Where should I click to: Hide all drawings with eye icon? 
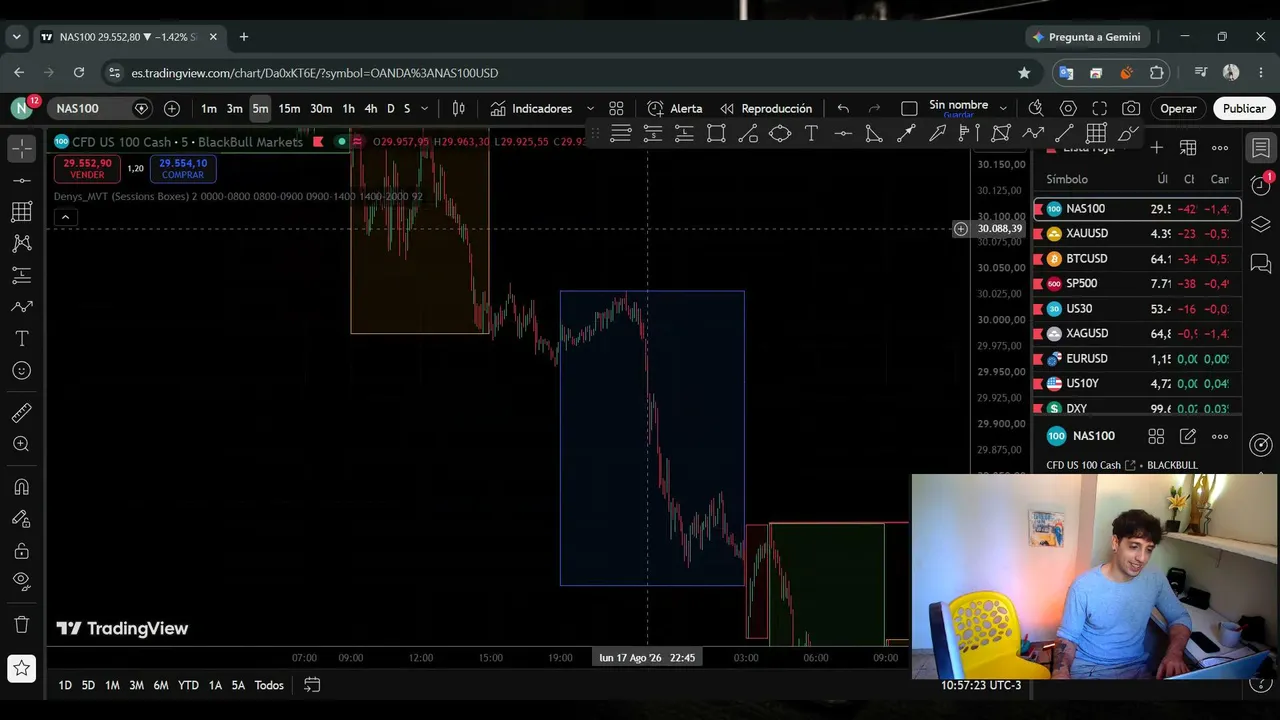[x=21, y=580]
